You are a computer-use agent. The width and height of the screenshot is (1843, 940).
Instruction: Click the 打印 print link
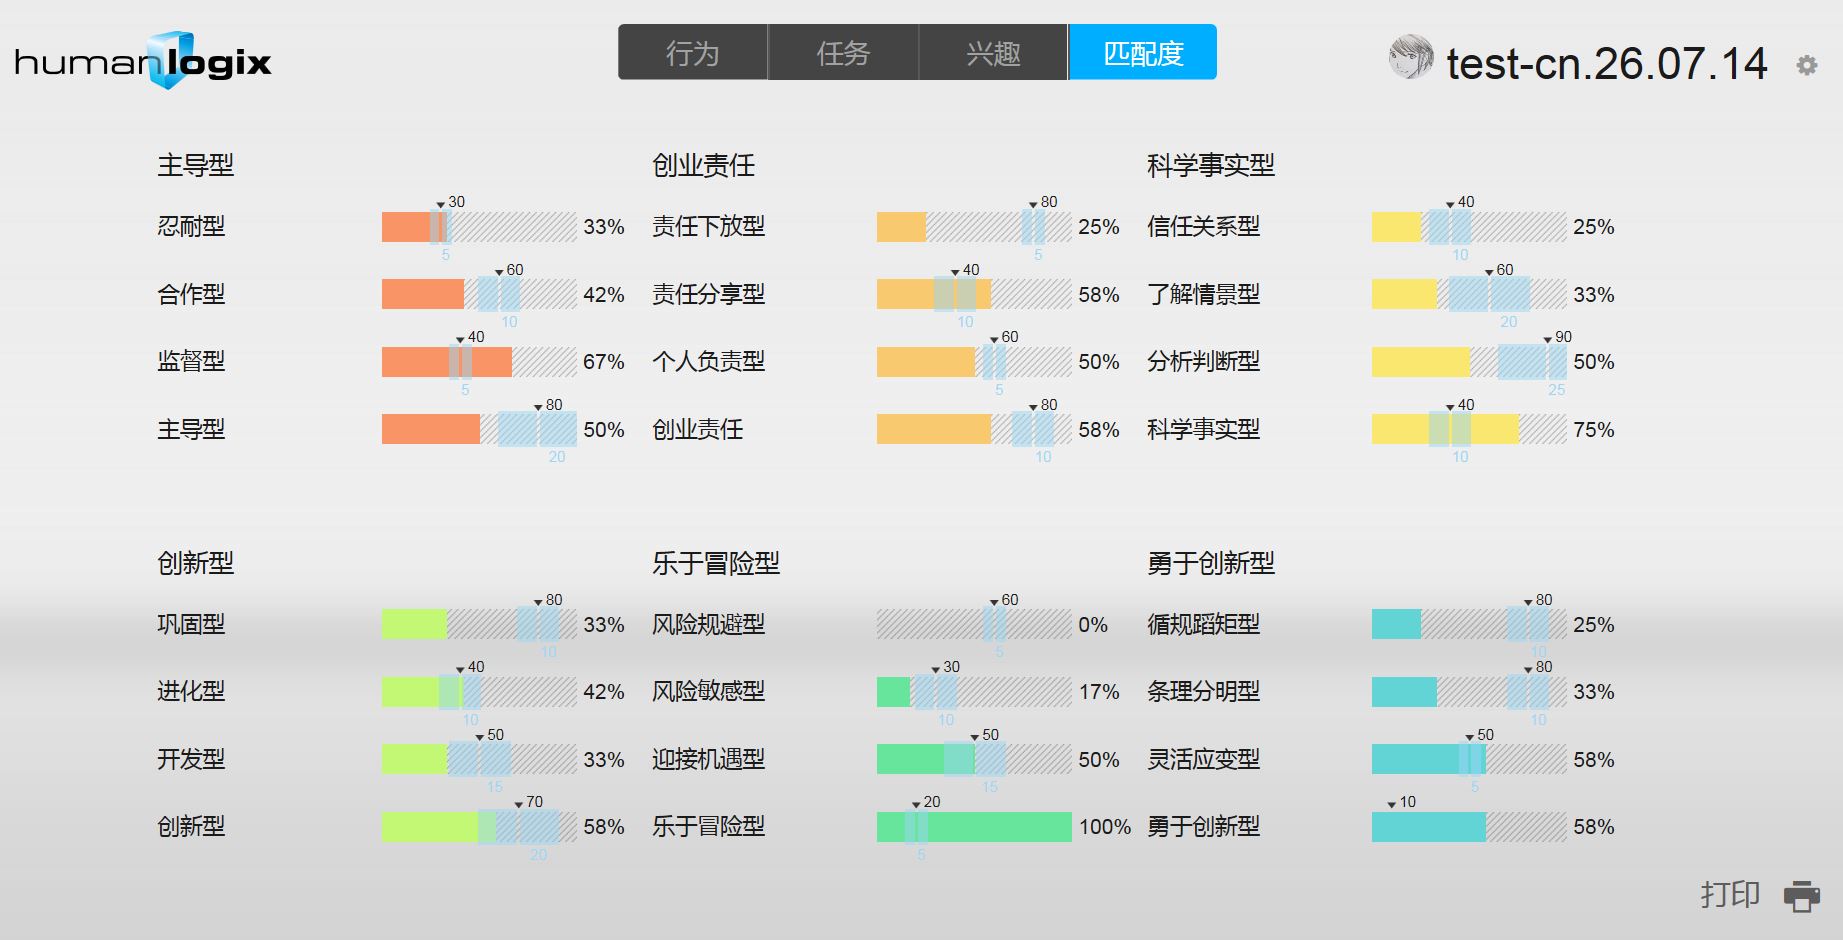point(1730,894)
